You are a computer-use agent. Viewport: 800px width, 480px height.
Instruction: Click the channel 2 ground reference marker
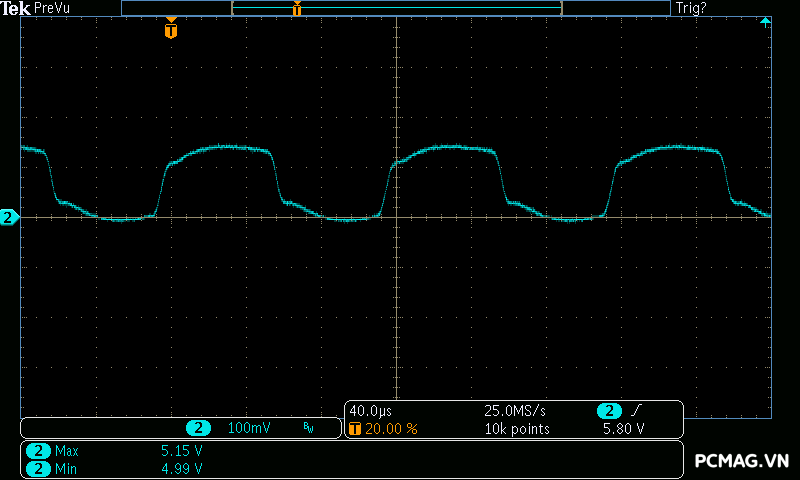click(x=9, y=217)
